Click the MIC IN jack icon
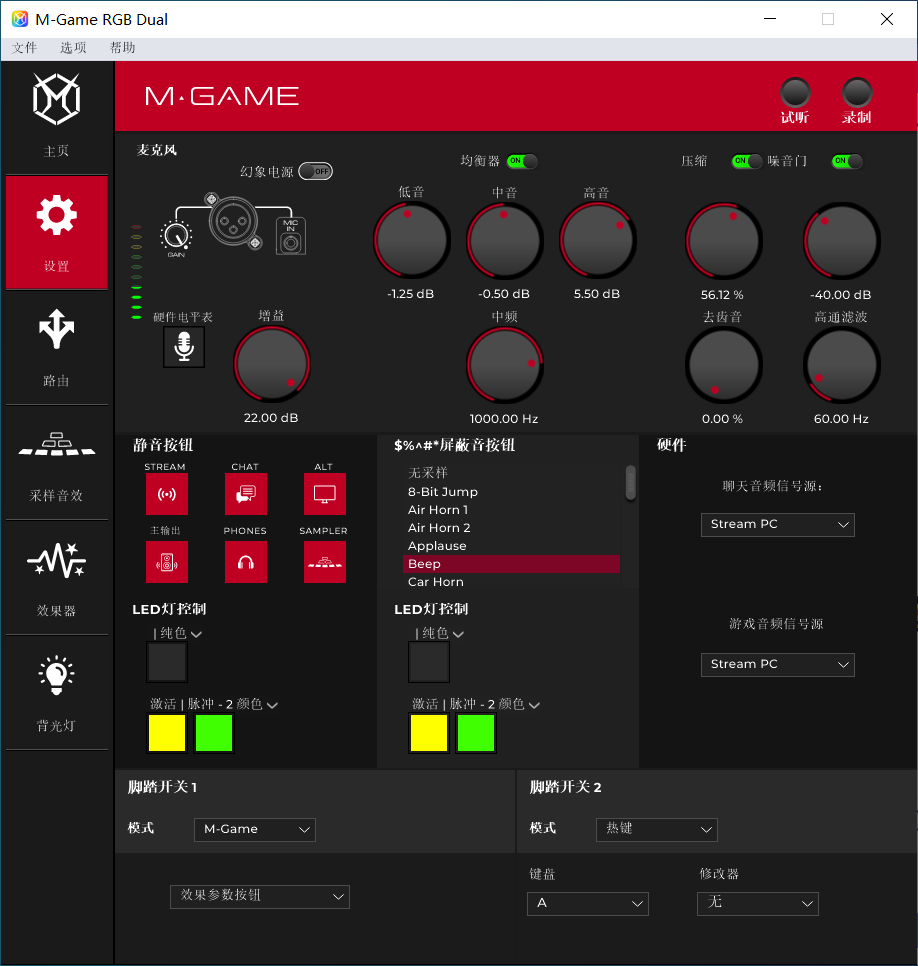This screenshot has height=966, width=918. [291, 236]
